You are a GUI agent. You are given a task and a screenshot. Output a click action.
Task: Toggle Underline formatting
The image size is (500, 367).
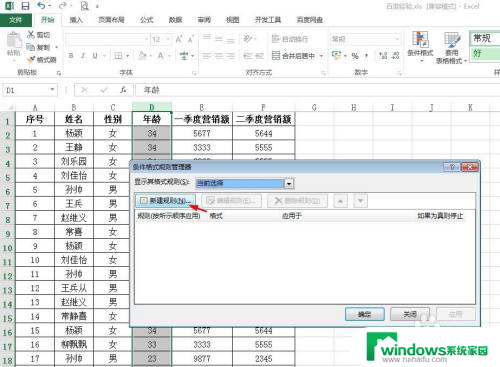95,56
